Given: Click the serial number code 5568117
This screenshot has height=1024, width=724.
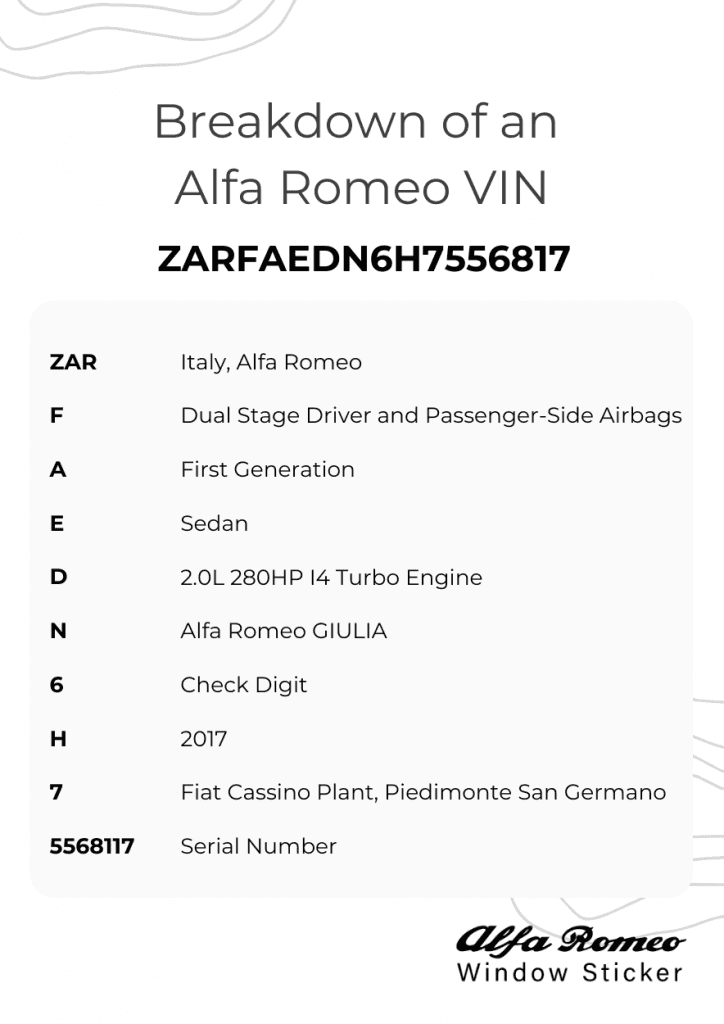Looking at the screenshot, I should pyautogui.click(x=92, y=847).
